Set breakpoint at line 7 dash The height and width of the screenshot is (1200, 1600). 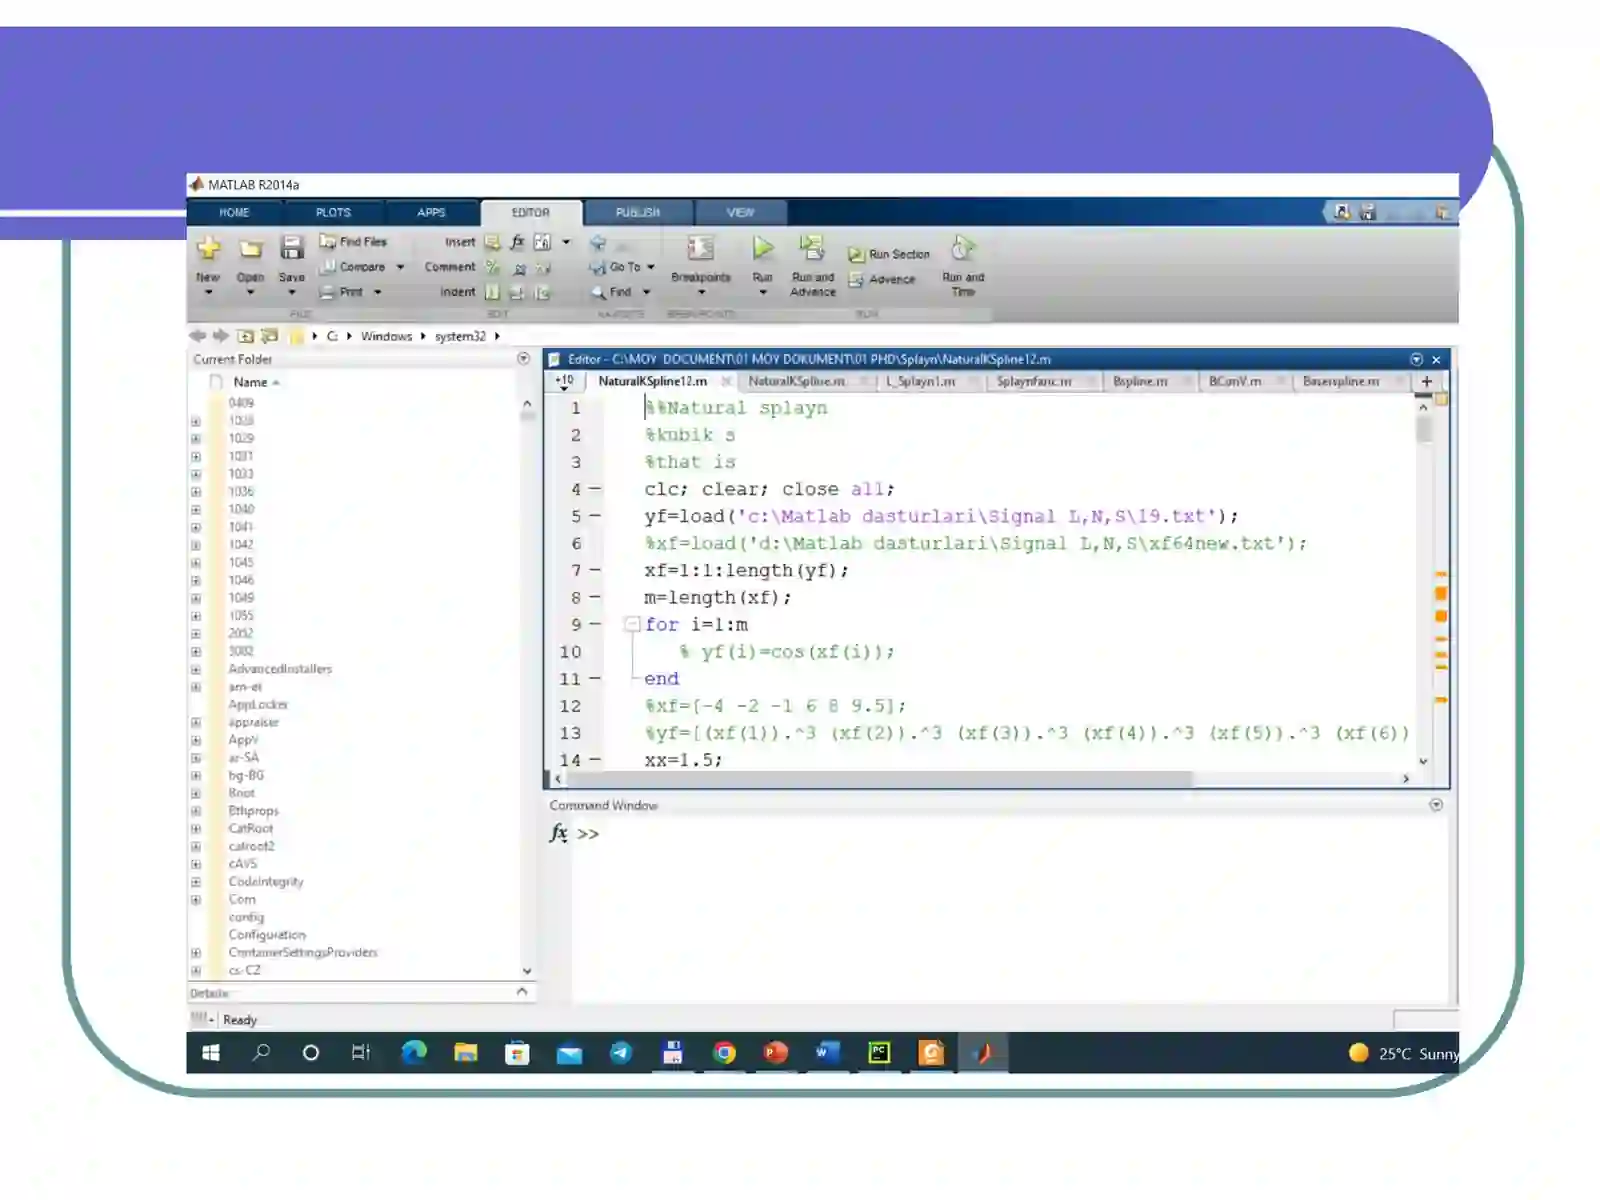[595, 570]
